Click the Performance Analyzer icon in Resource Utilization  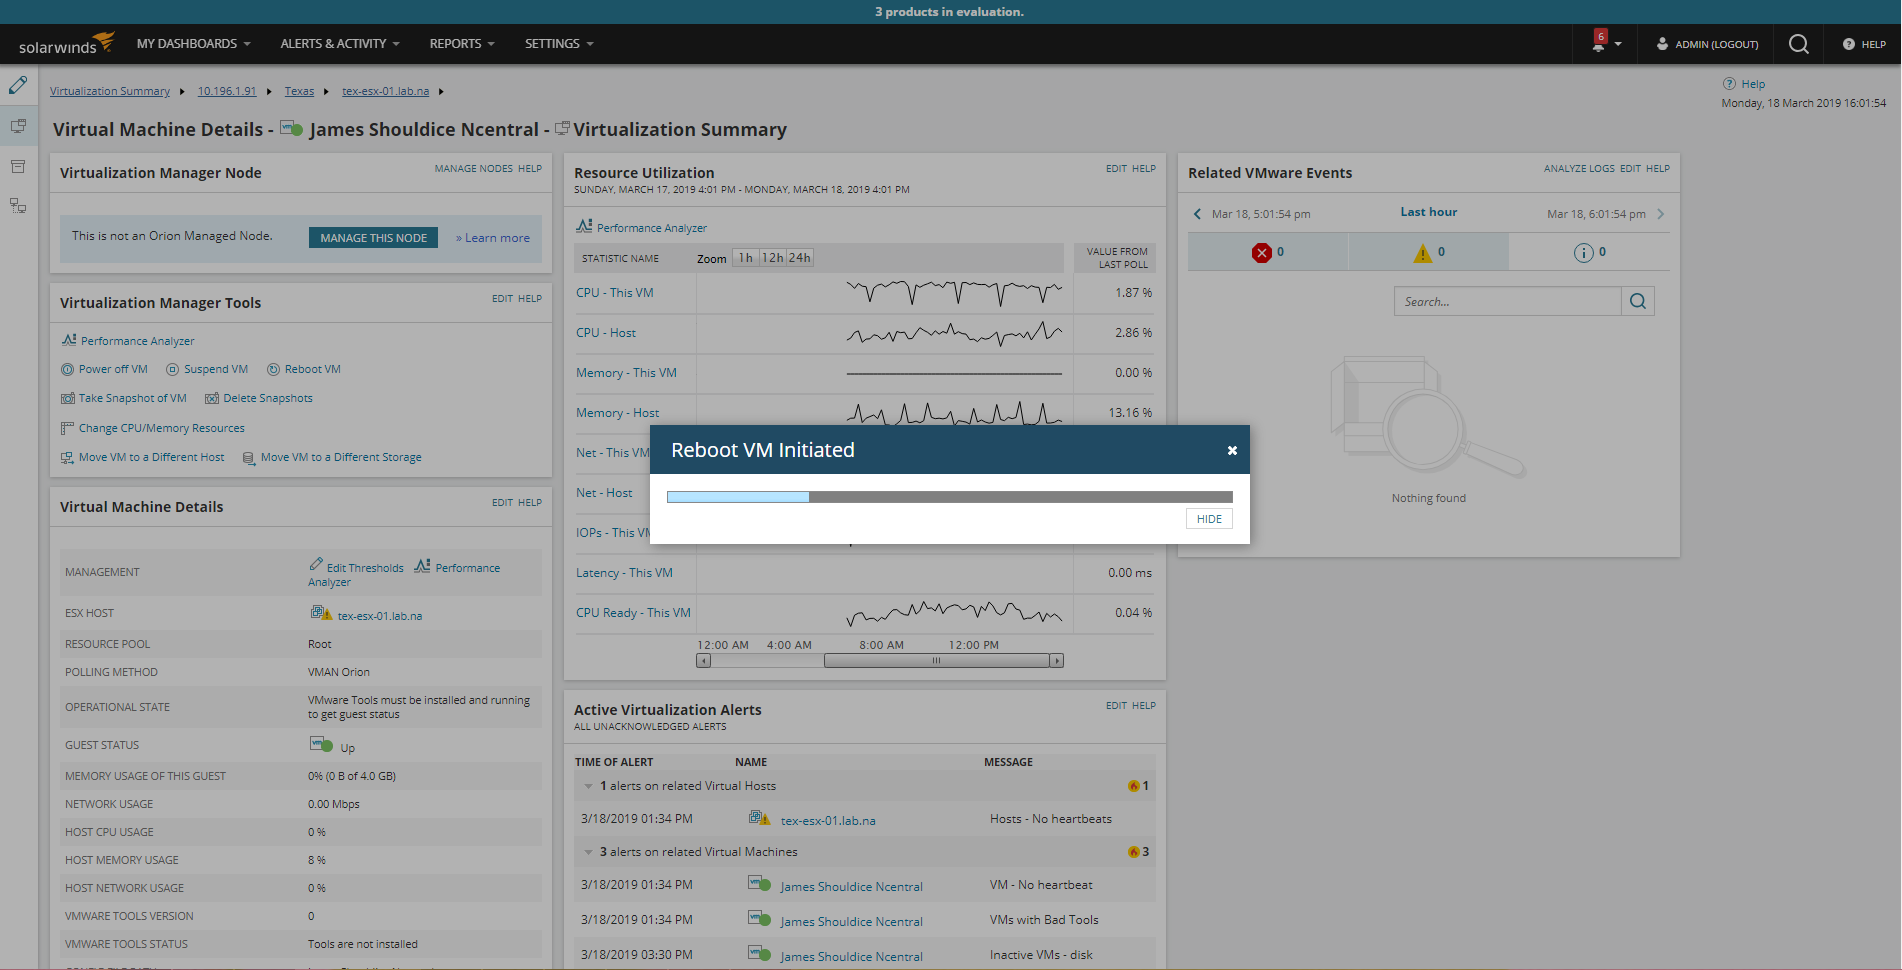click(x=584, y=227)
